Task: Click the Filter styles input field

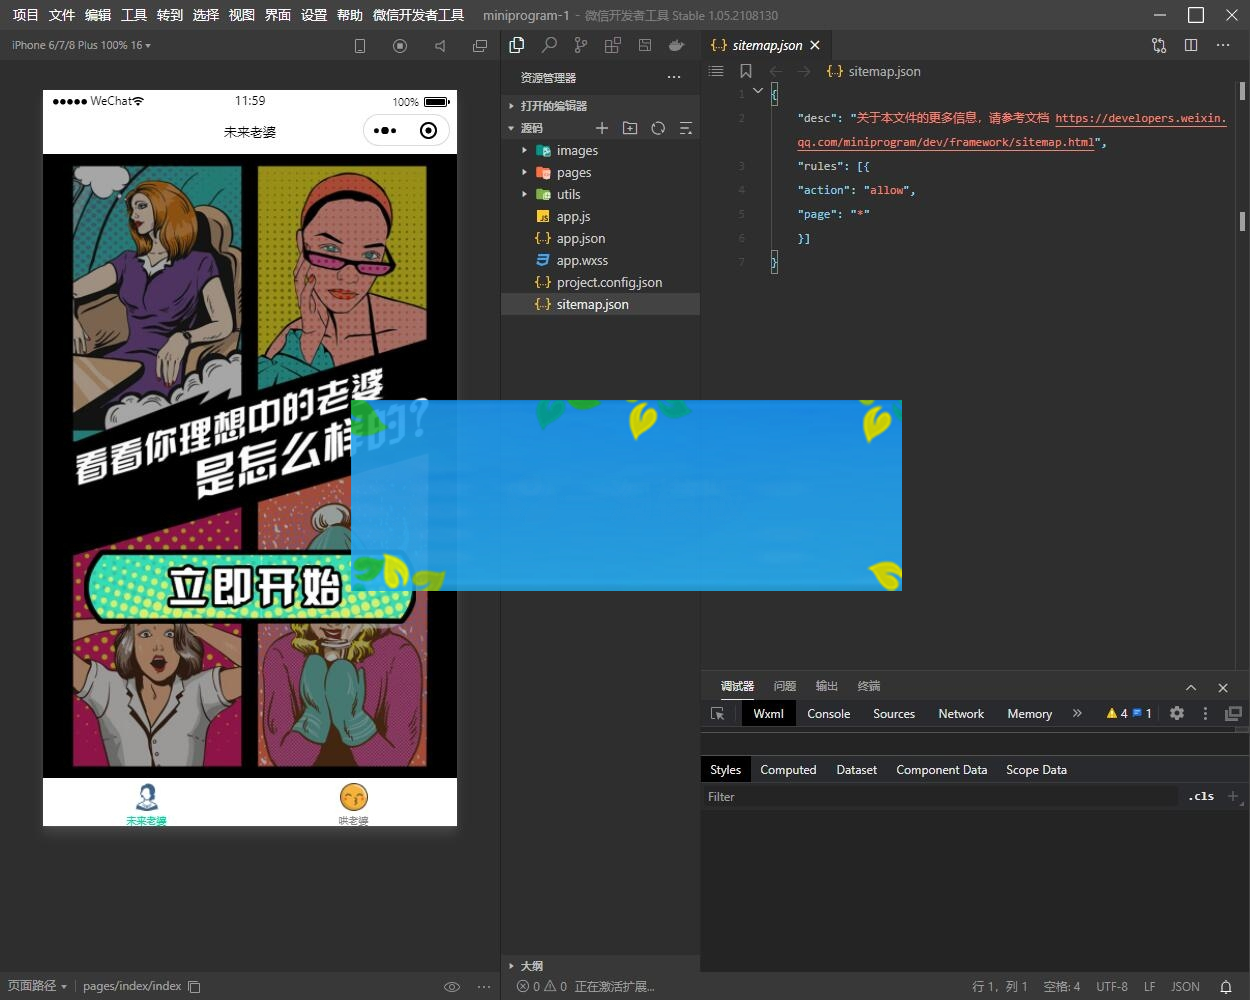Action: tap(940, 797)
